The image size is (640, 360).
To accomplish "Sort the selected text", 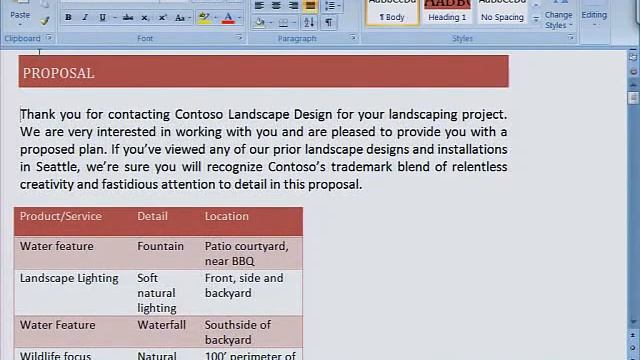I will 309,22.
